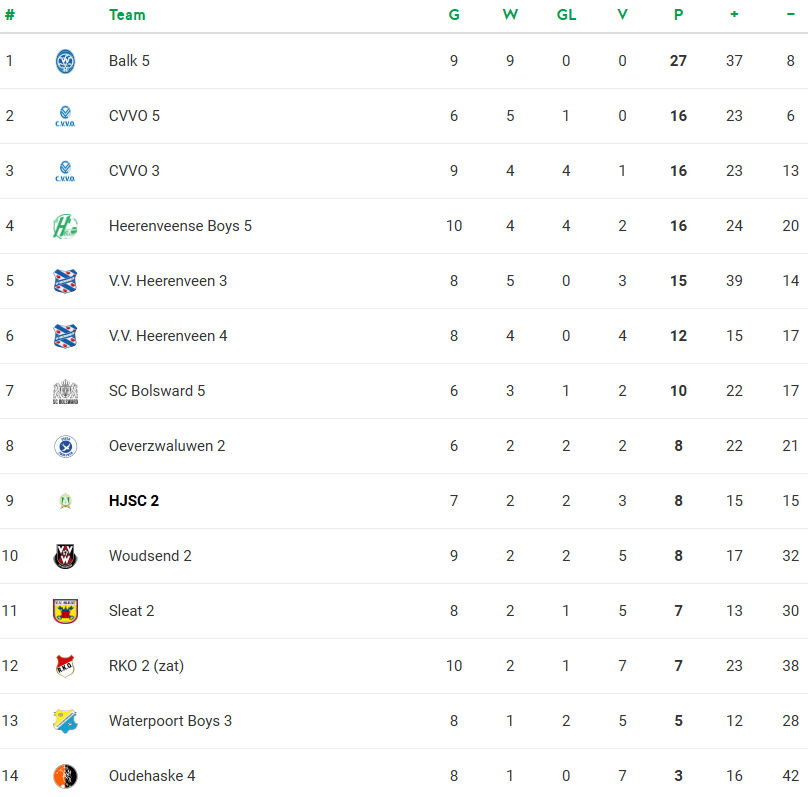Click the W wins column header
This screenshot has width=808, height=797.
[510, 15]
